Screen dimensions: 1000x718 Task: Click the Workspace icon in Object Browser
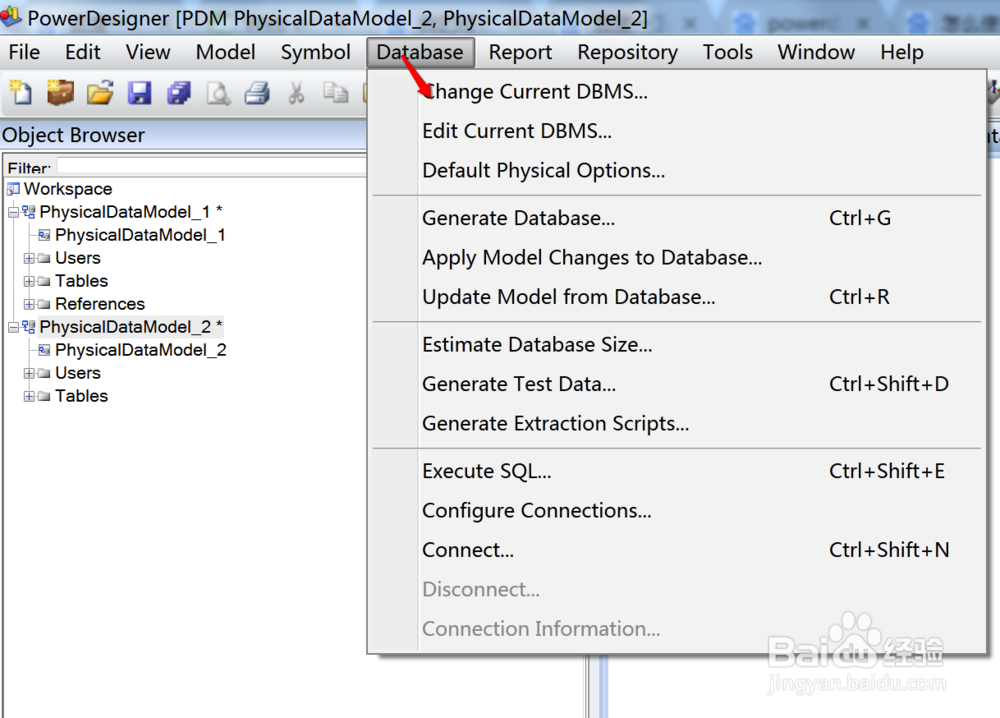(x=13, y=189)
